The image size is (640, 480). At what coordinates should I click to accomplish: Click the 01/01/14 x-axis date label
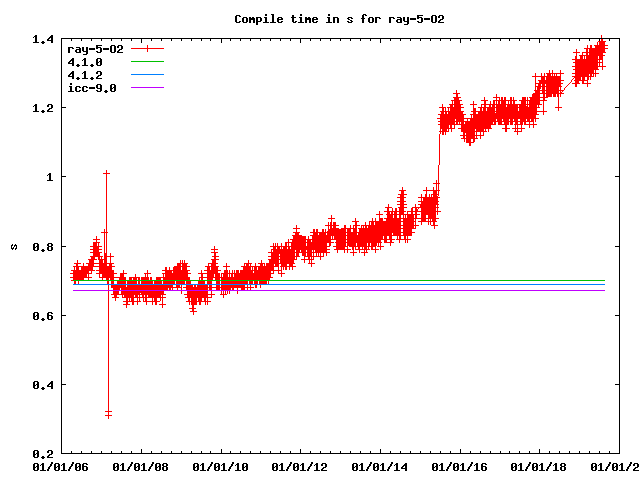click(x=380, y=466)
